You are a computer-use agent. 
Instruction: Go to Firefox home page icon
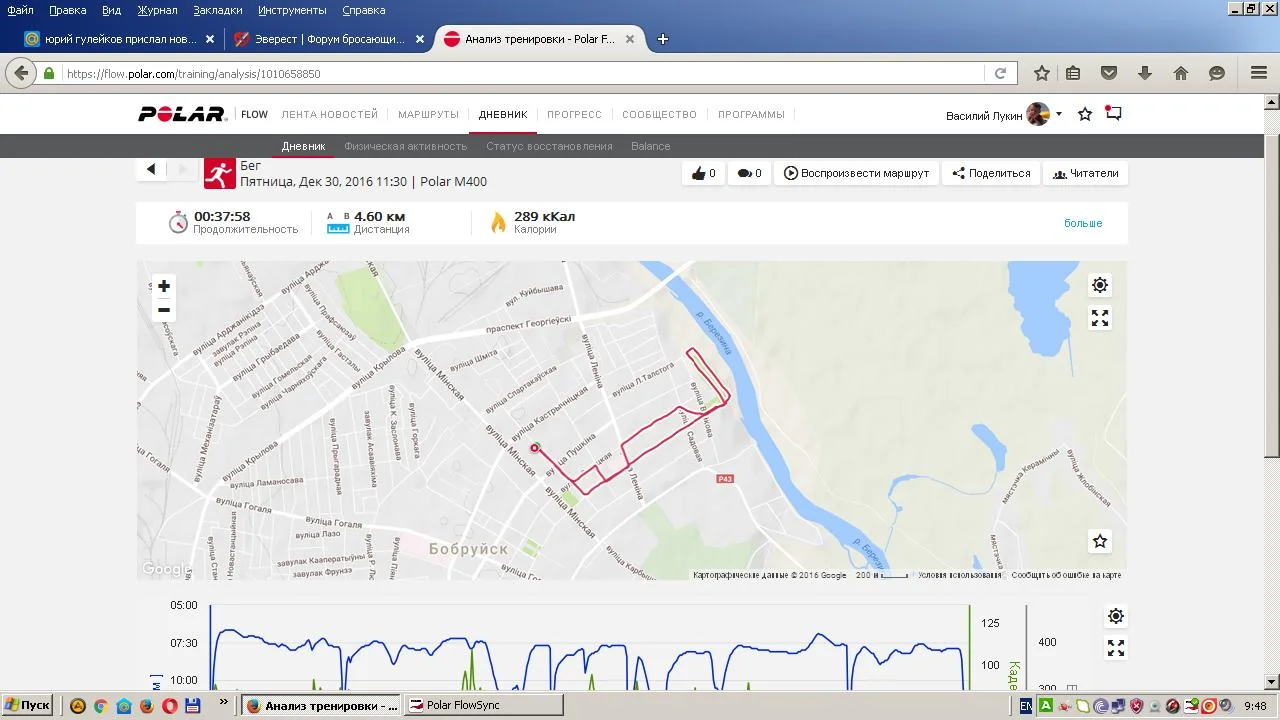[1181, 73]
